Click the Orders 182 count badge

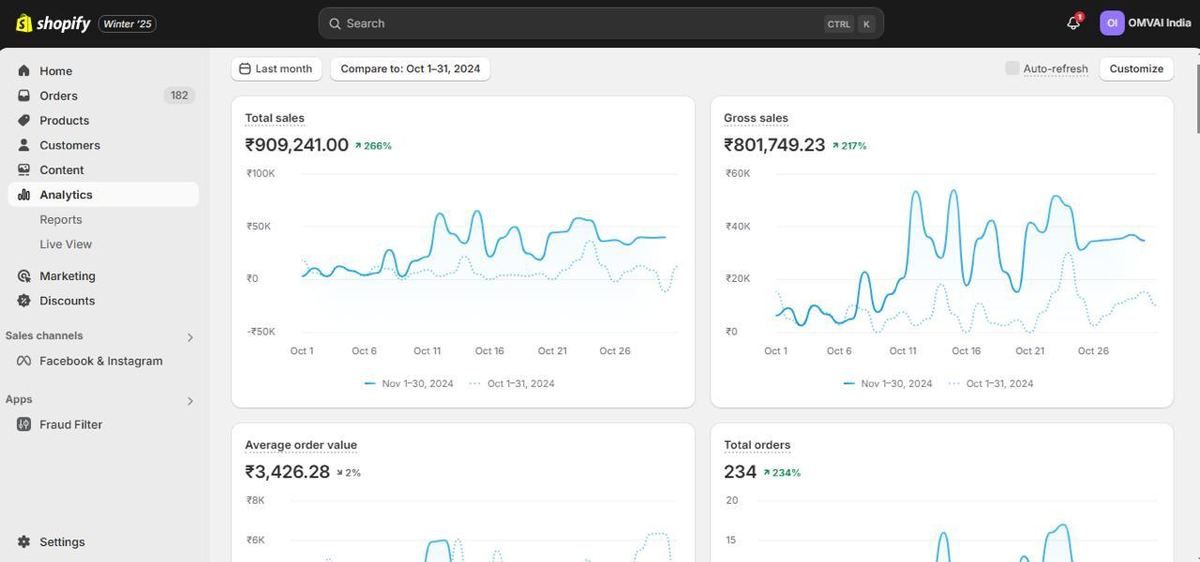pos(179,96)
